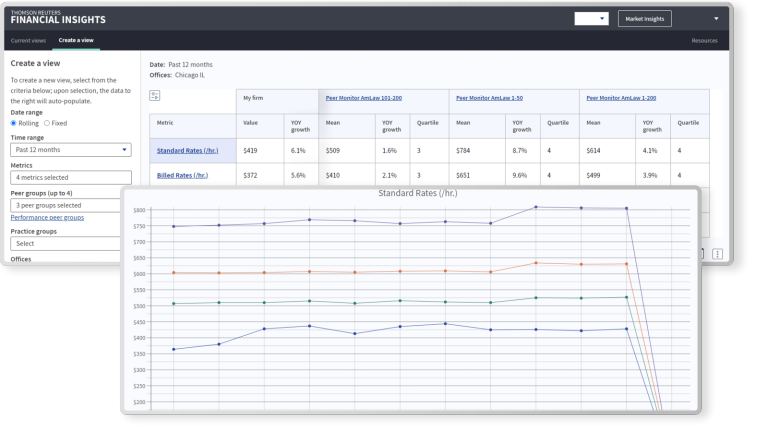The image size is (768, 432).
Task: Click the Standard Rates (/hr.) metric link
Action: (187, 150)
